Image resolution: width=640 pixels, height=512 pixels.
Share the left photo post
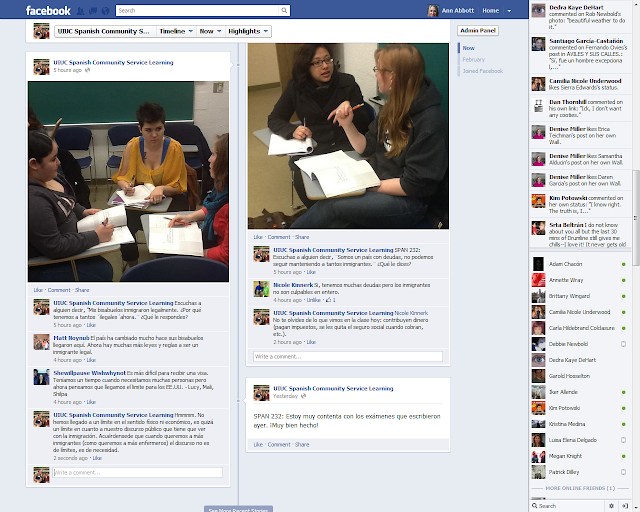point(82,290)
